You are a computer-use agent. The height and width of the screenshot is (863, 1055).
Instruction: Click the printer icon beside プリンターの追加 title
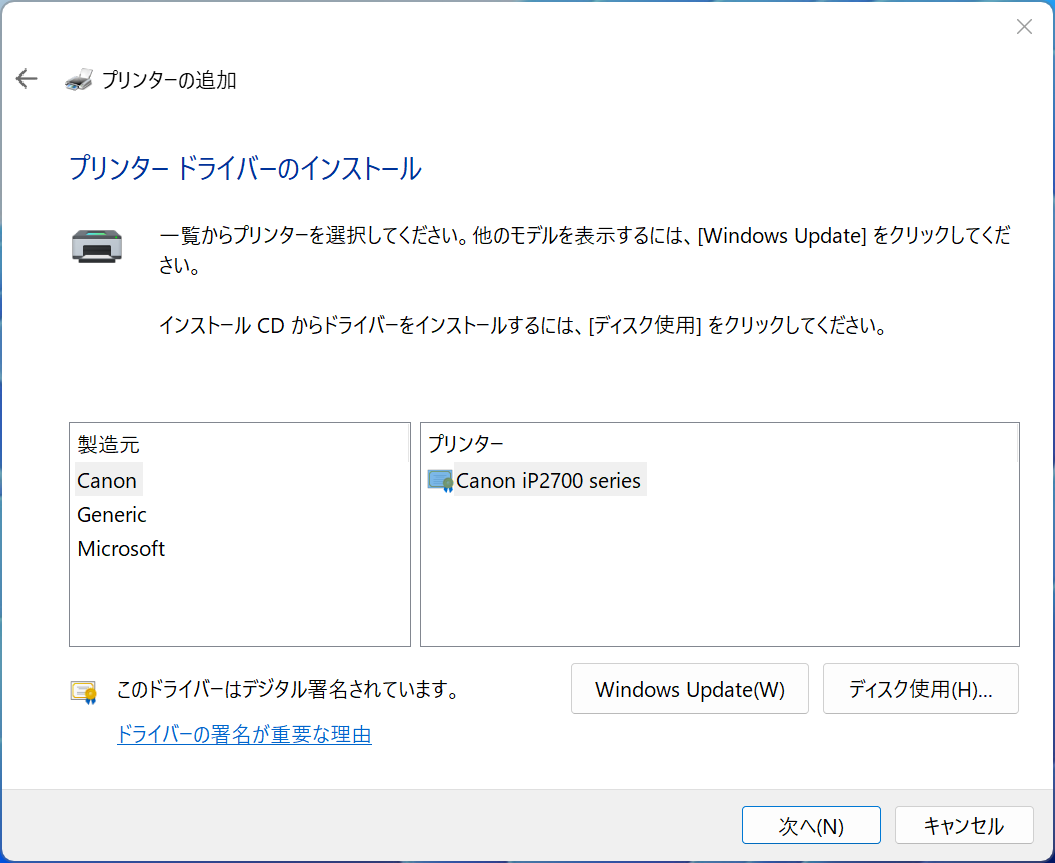[78, 78]
